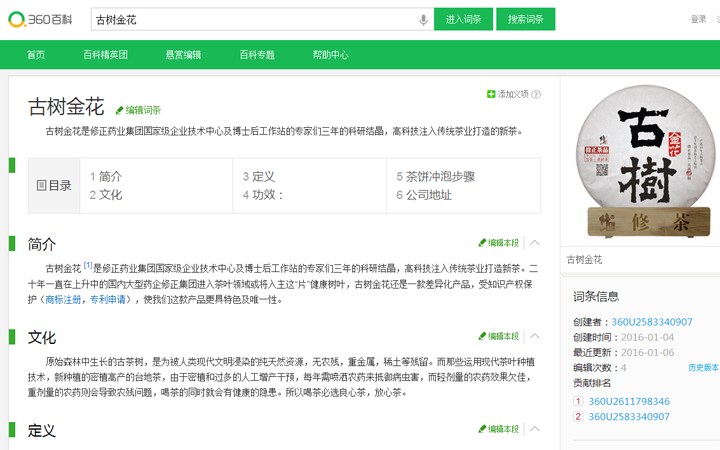This screenshot has width=720, height=450.
Task: Jump to contents entry 6 公司地址
Action: click(x=424, y=195)
